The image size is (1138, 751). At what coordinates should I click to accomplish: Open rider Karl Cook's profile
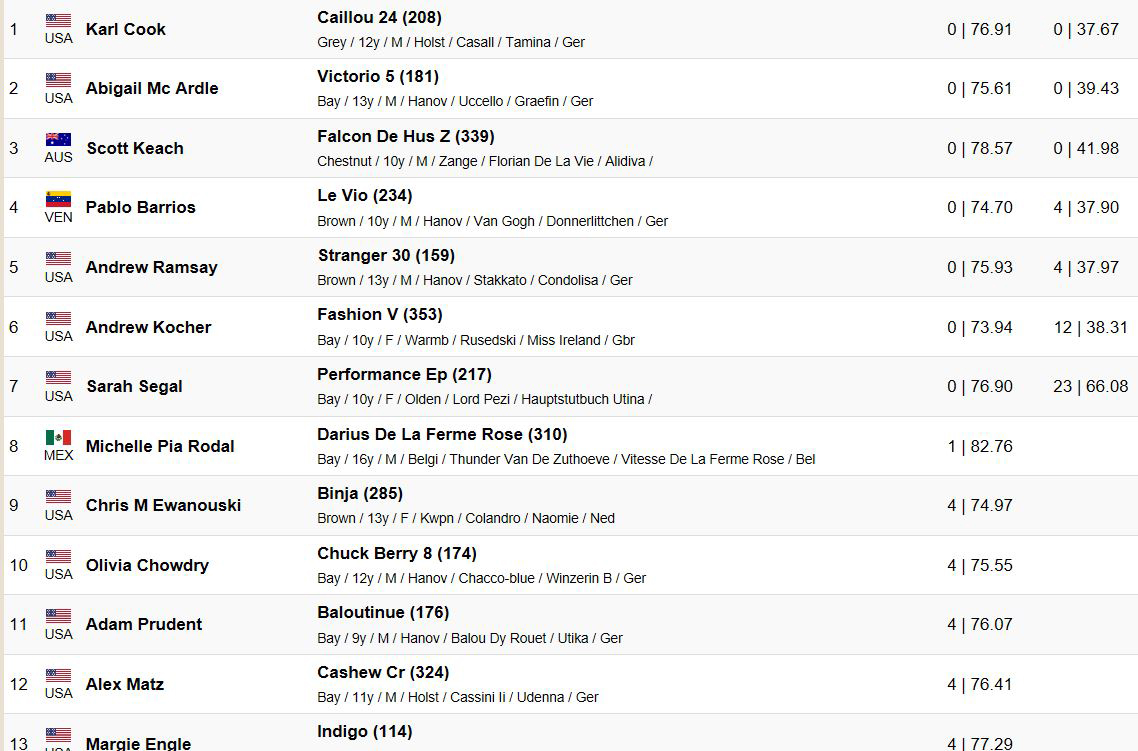126,29
